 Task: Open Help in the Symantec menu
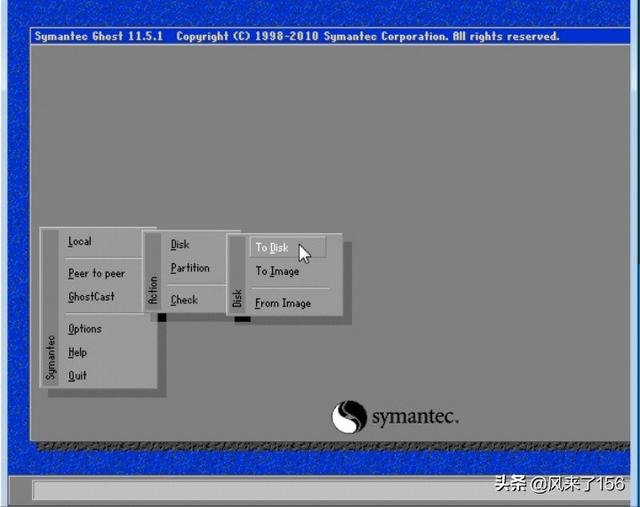(x=77, y=352)
